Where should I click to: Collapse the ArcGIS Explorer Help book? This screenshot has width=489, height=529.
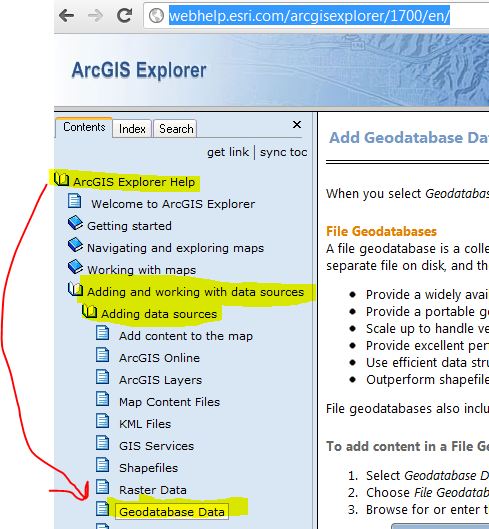tap(61, 179)
